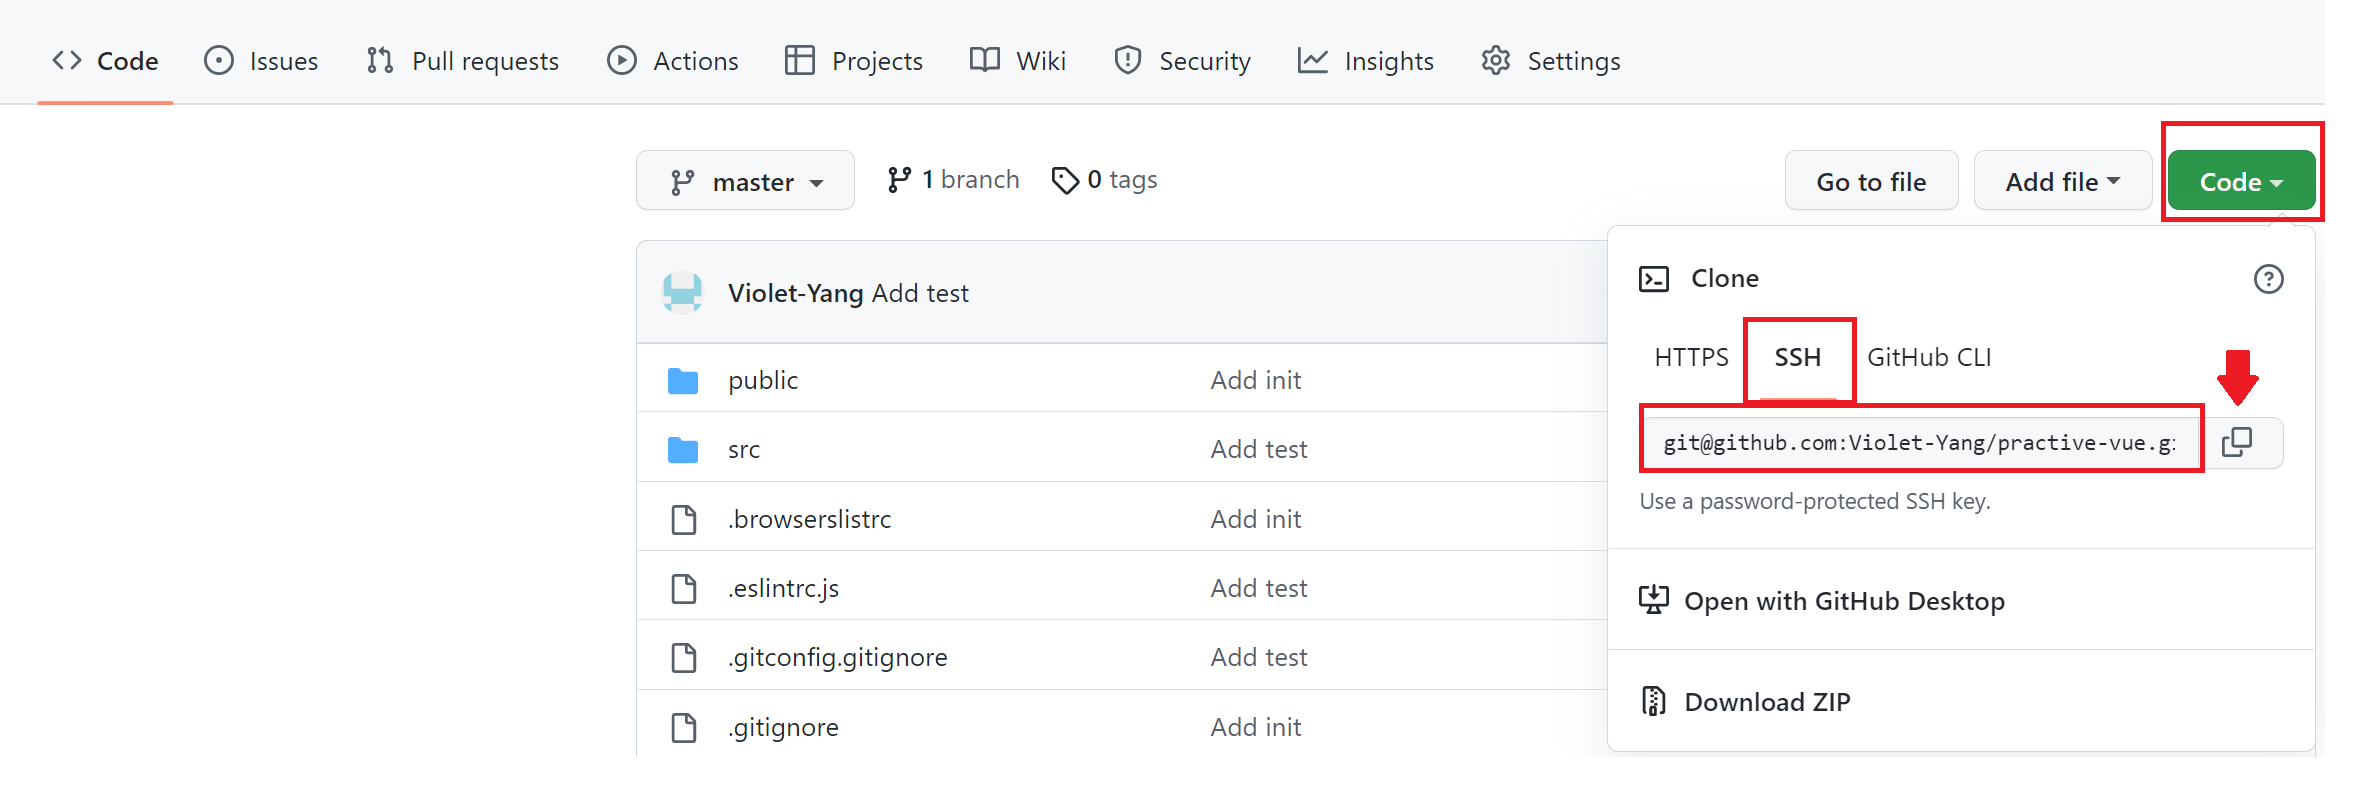Go to the Insights tab
This screenshot has width=2355, height=793.
pos(1366,61)
